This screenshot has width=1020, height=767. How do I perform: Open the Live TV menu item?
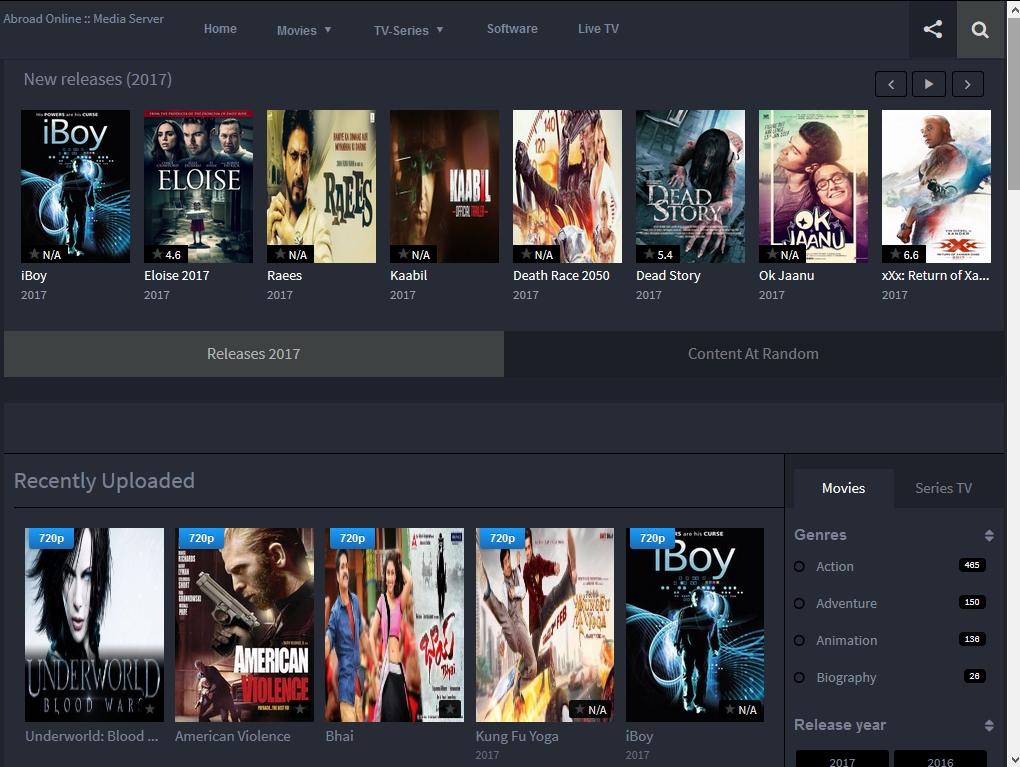pos(598,29)
